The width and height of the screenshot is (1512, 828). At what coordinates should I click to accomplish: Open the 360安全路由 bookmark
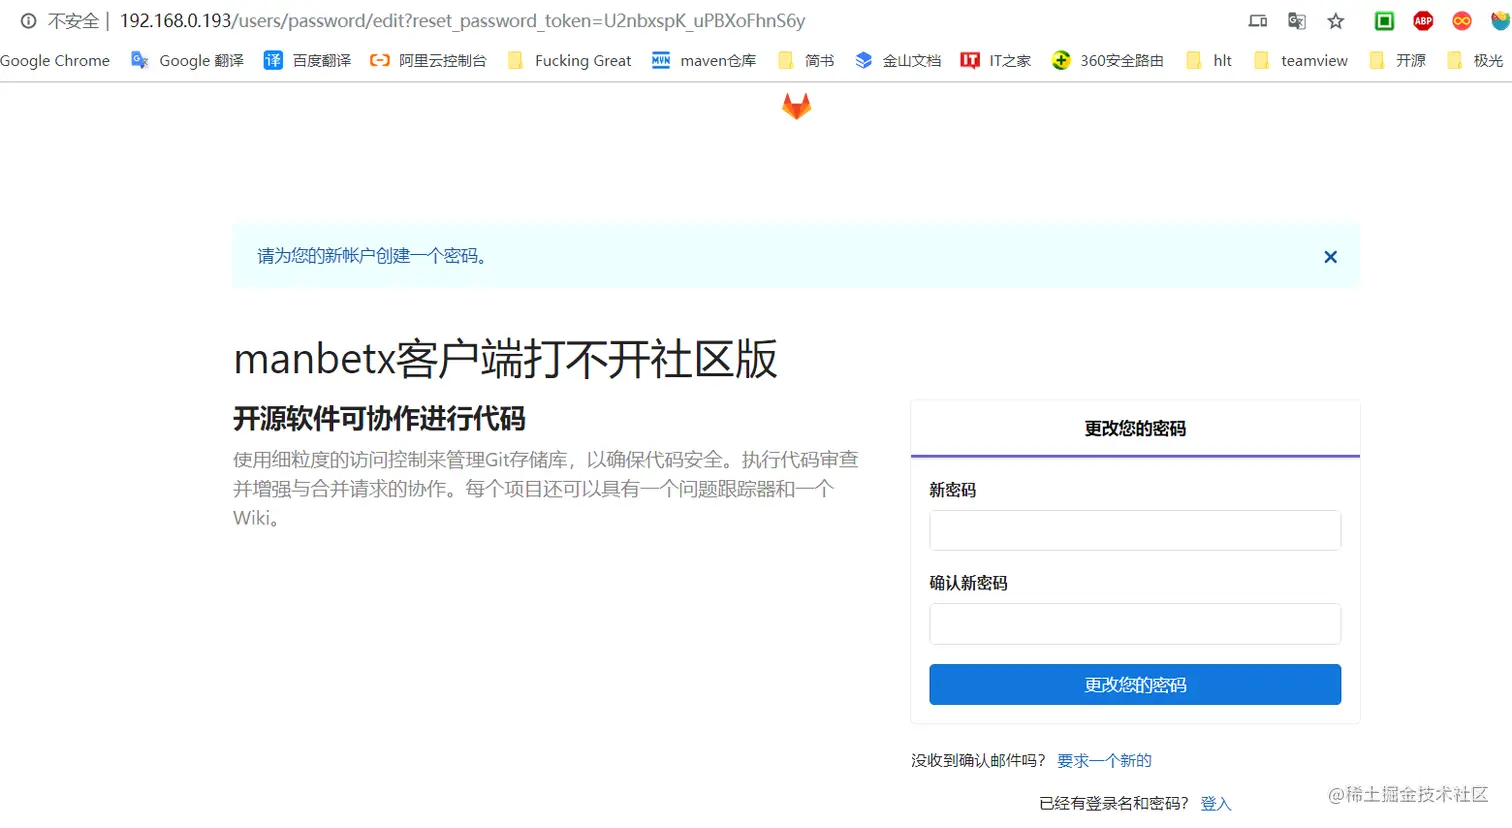(1108, 61)
